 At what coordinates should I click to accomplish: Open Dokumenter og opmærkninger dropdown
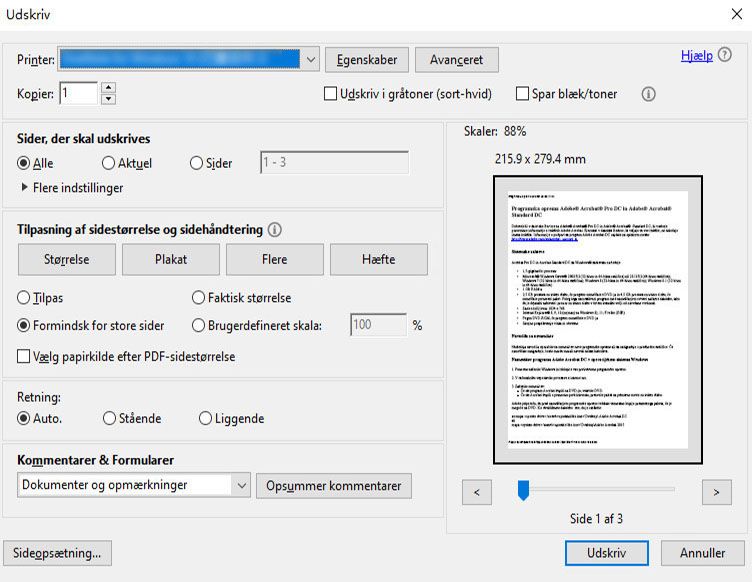134,486
